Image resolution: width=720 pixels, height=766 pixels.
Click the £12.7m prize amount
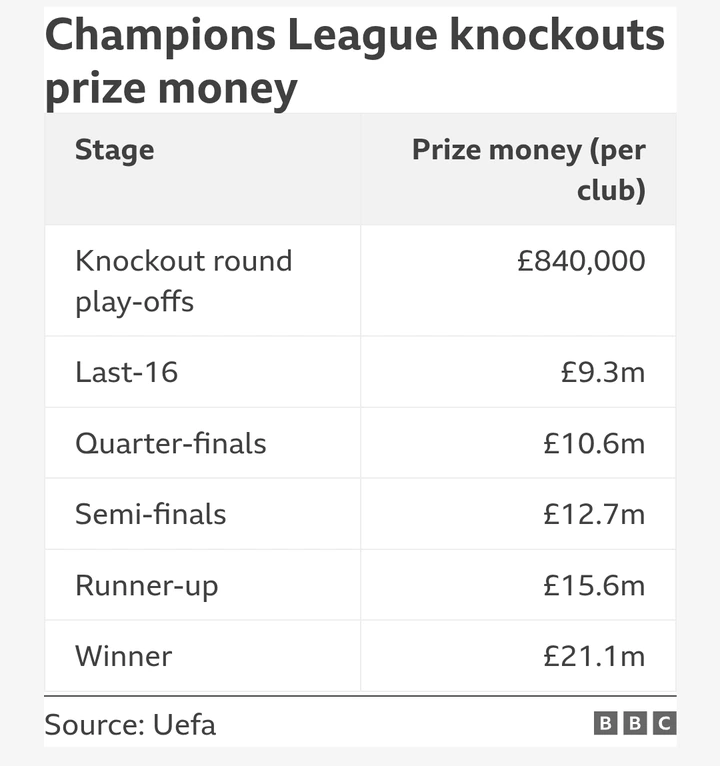pos(594,514)
